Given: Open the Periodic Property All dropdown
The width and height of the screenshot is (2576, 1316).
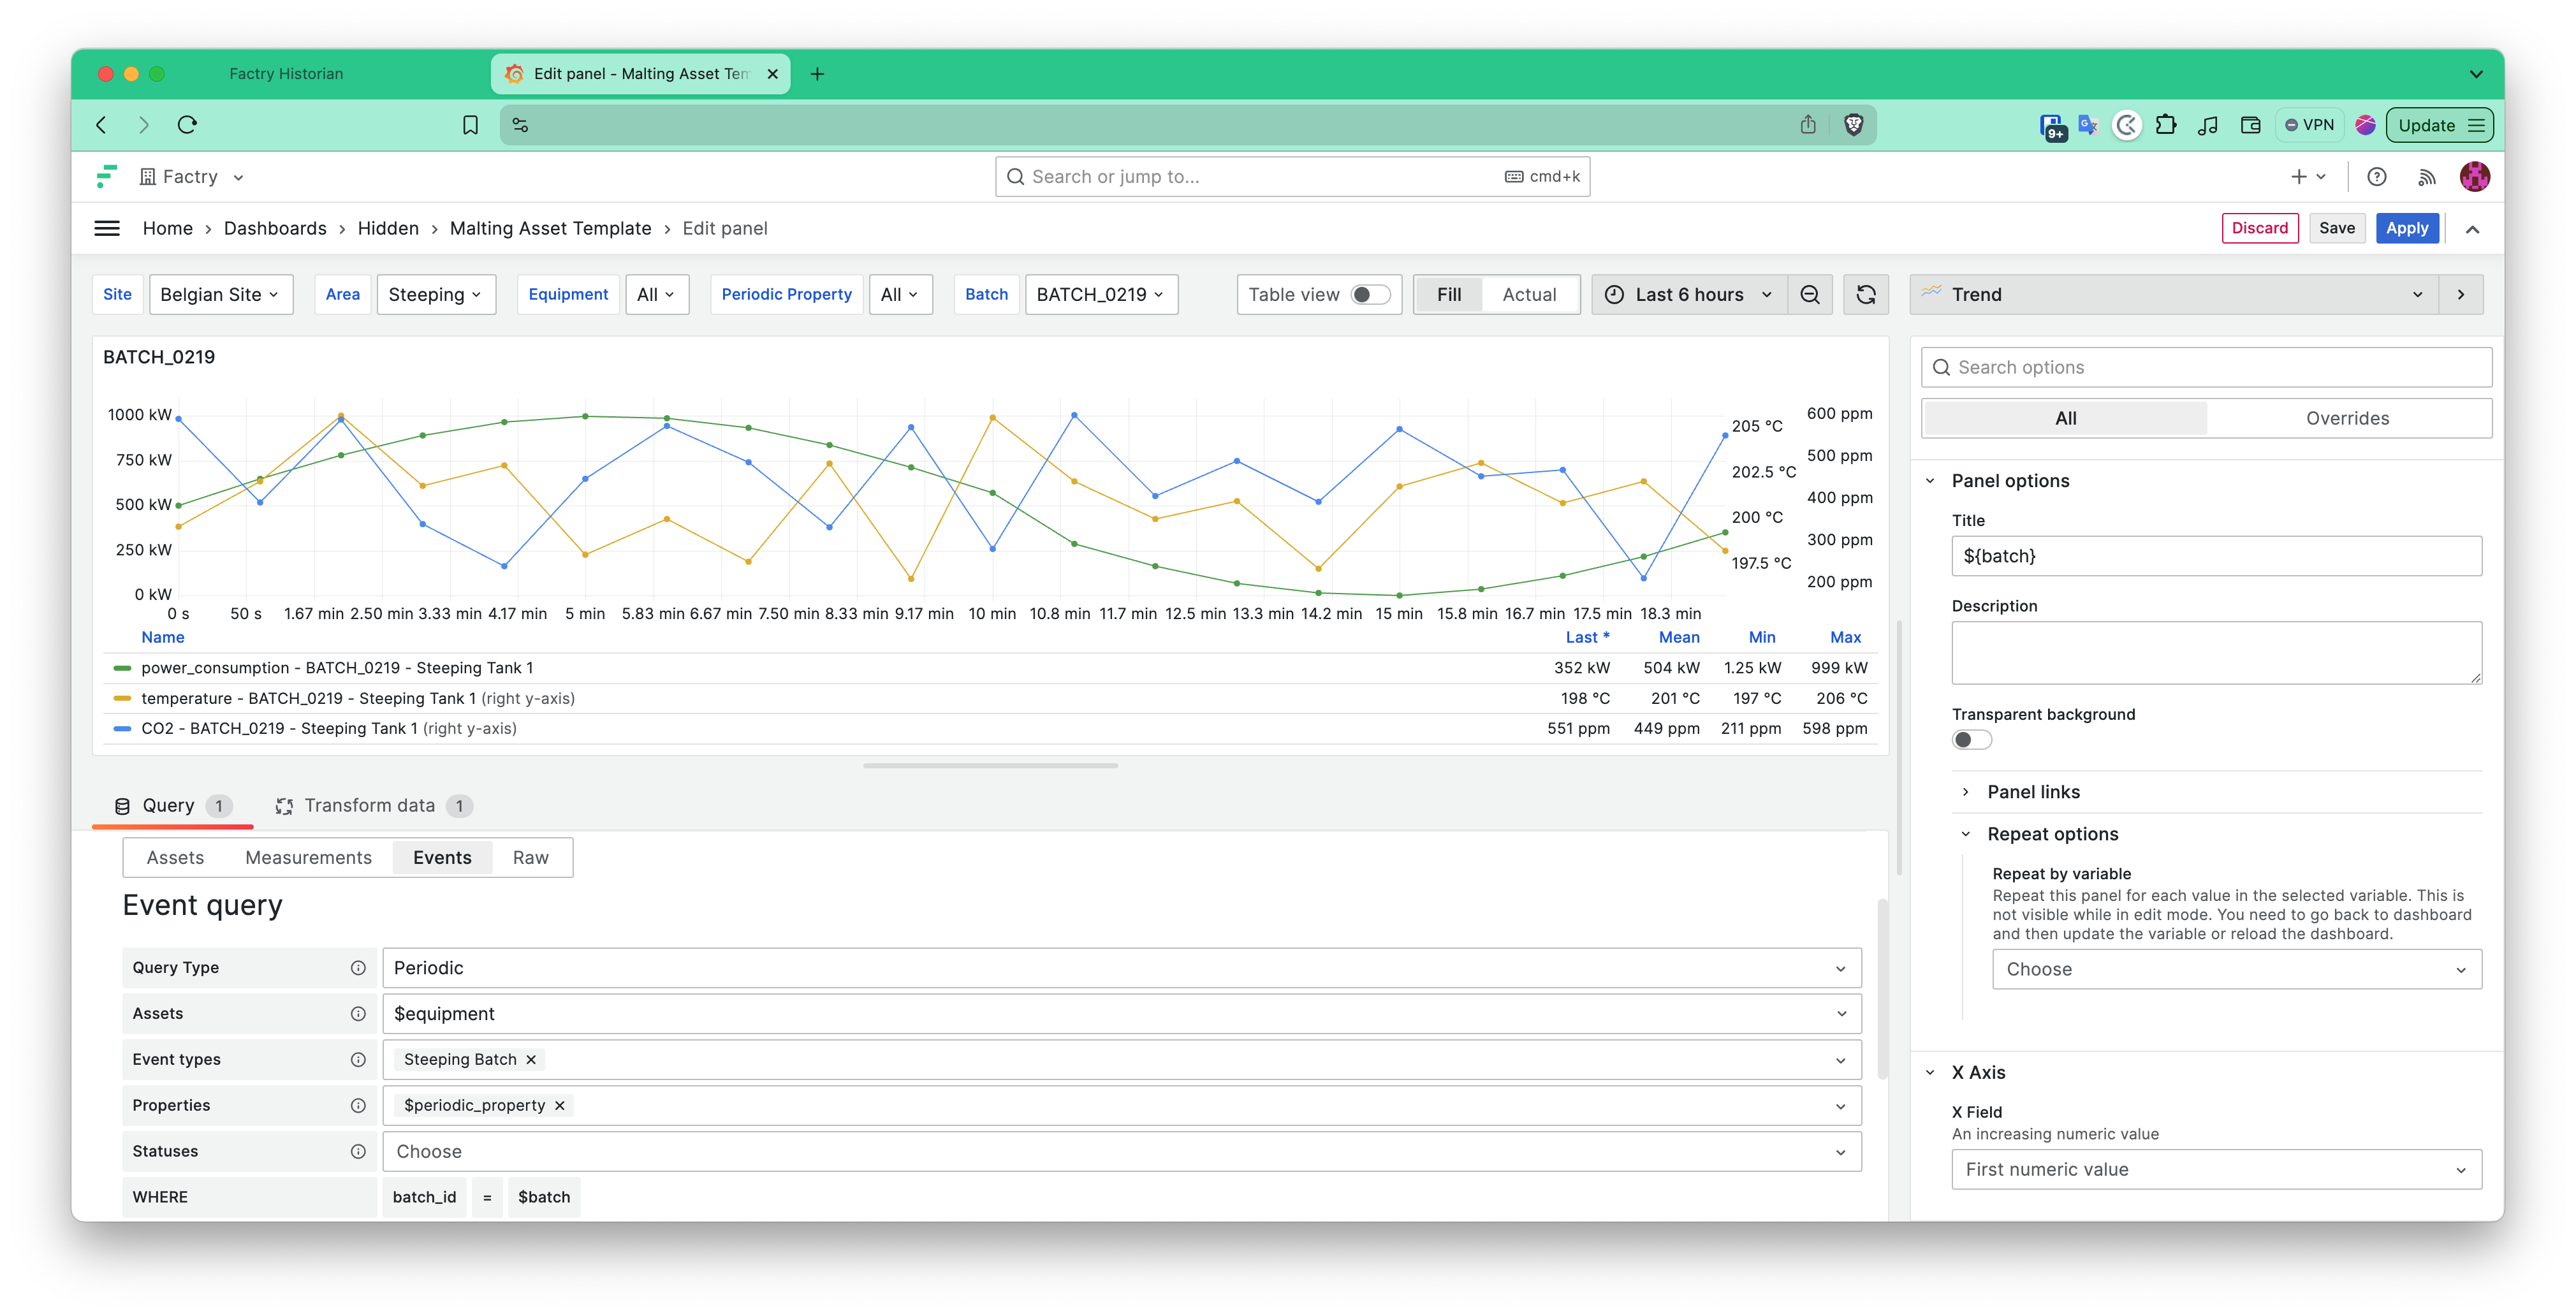Looking at the screenshot, I should [900, 294].
